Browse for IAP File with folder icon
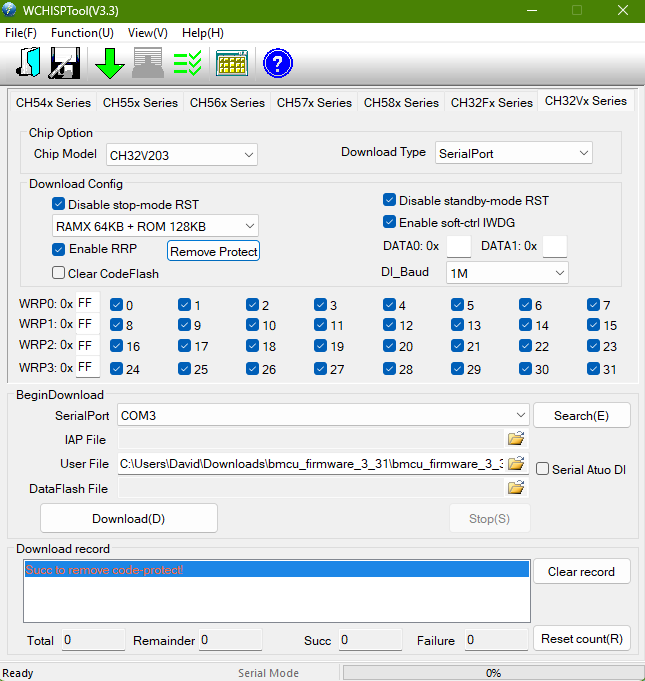 coord(516,439)
